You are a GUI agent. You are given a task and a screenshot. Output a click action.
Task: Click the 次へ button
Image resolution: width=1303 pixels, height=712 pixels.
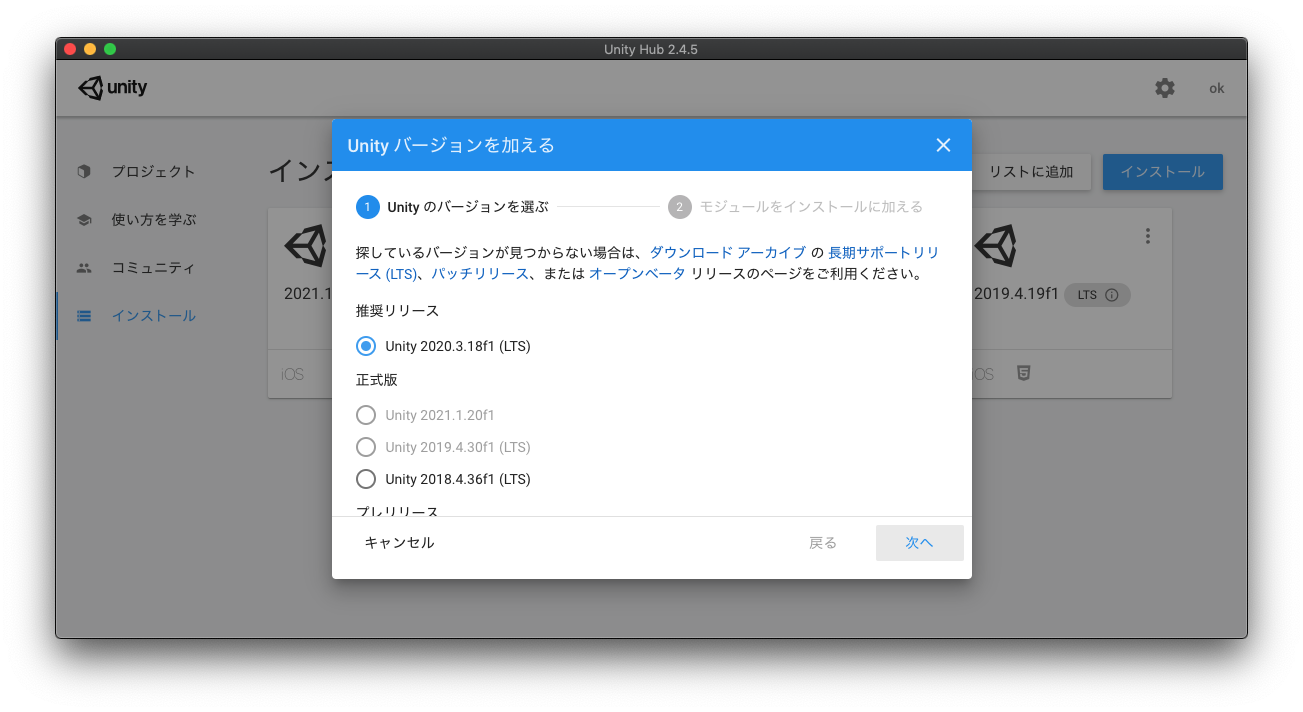click(x=919, y=543)
